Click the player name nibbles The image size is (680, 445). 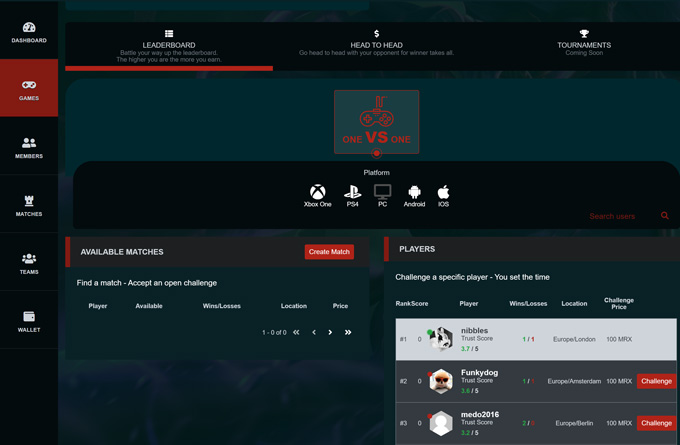point(474,330)
